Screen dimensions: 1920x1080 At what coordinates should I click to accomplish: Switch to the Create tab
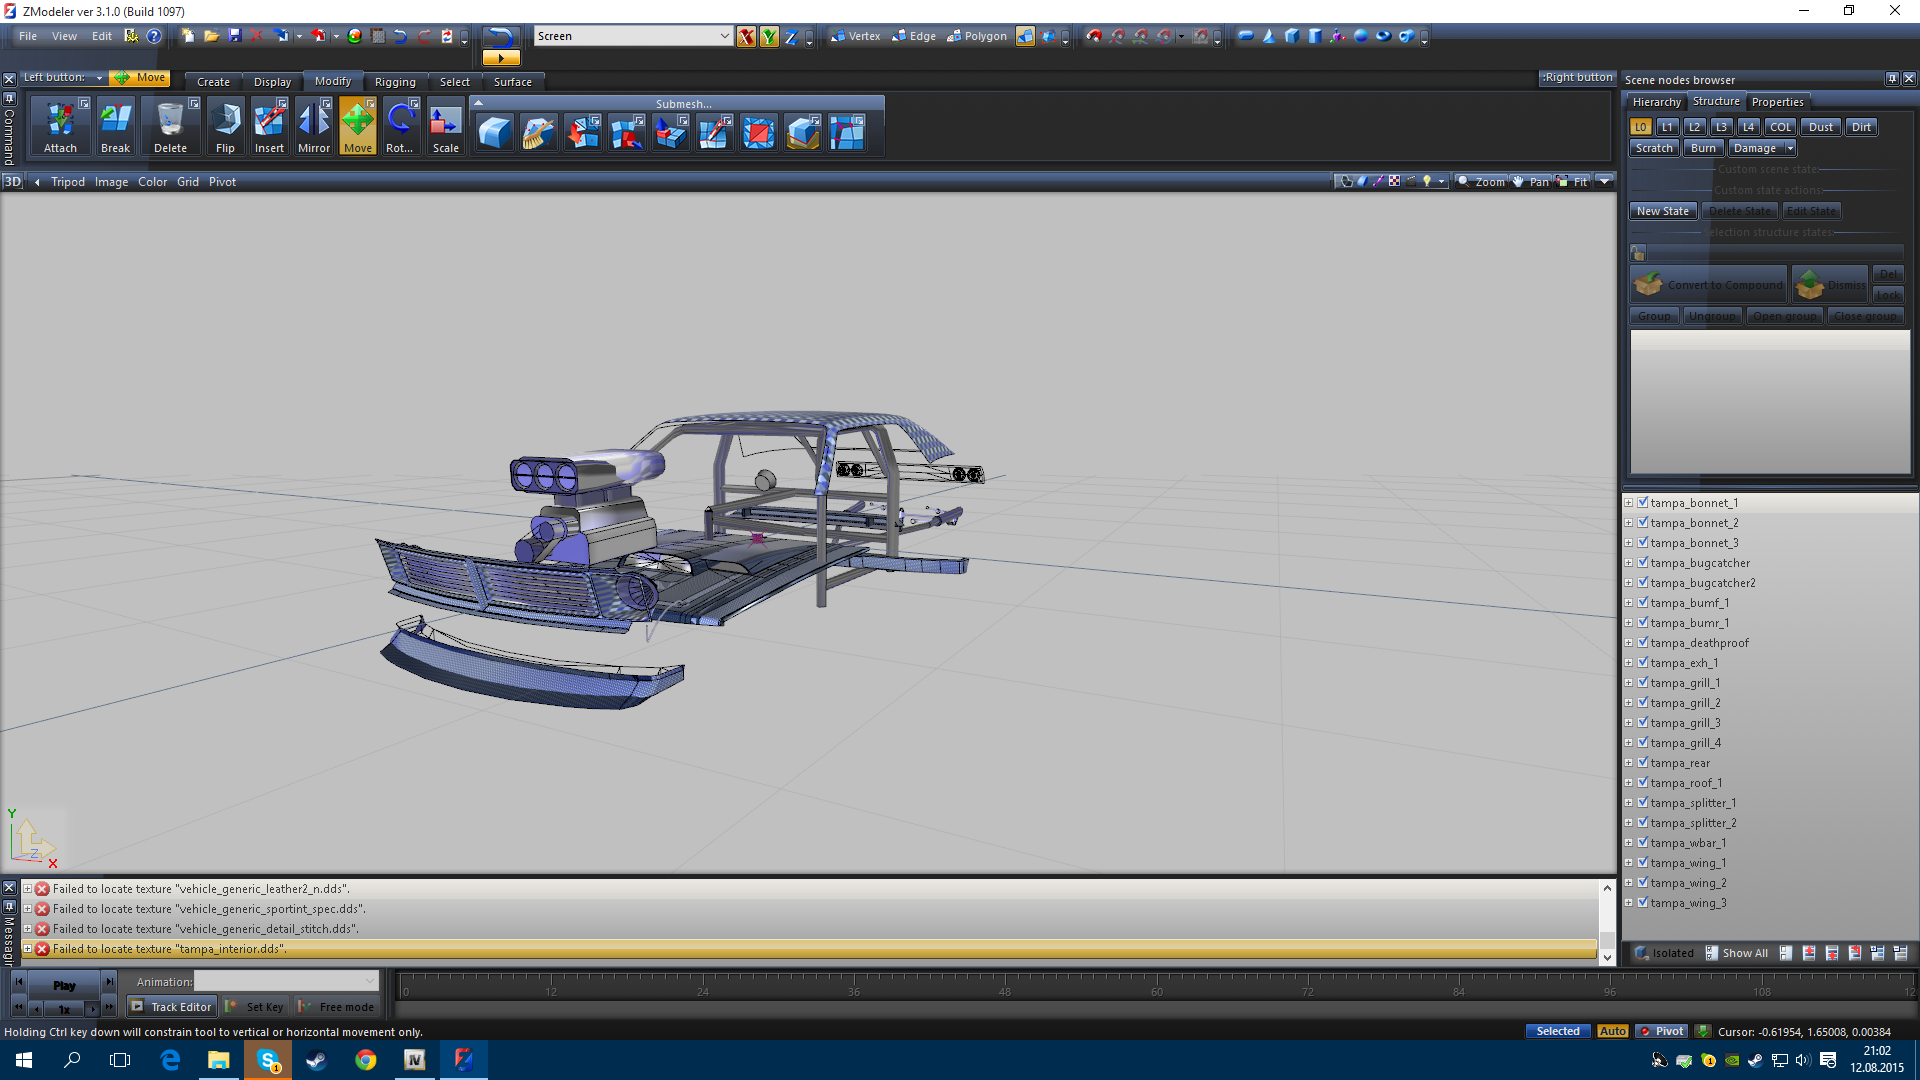(213, 82)
